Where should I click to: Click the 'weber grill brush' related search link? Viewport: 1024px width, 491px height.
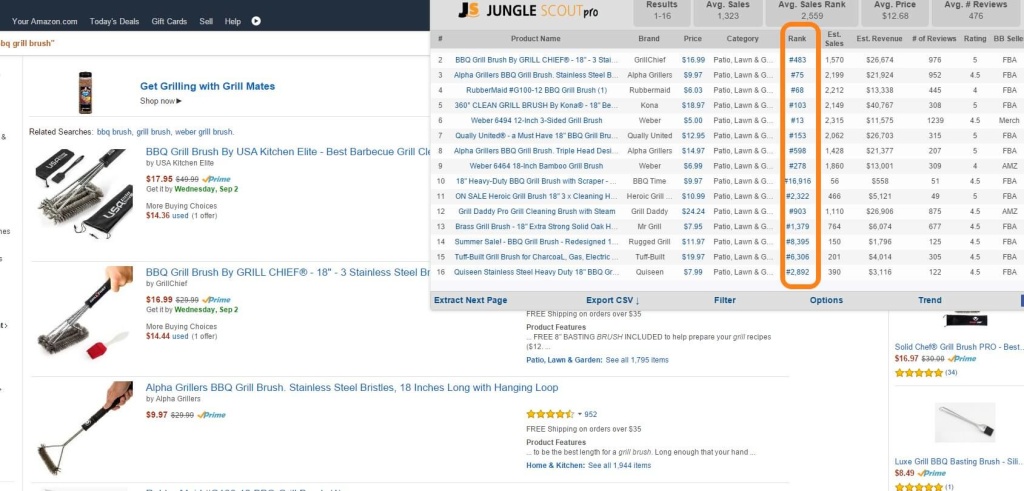(x=204, y=132)
